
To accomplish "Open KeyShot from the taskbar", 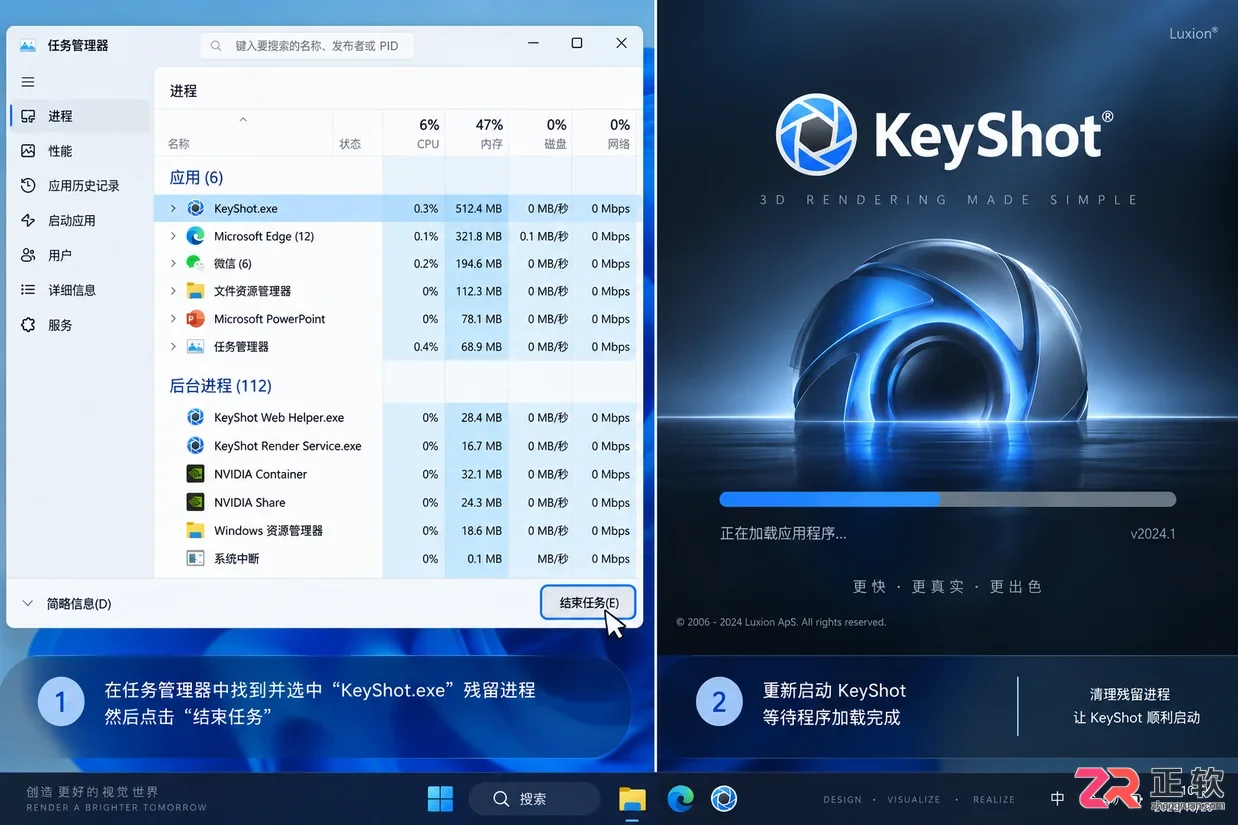I will (724, 798).
